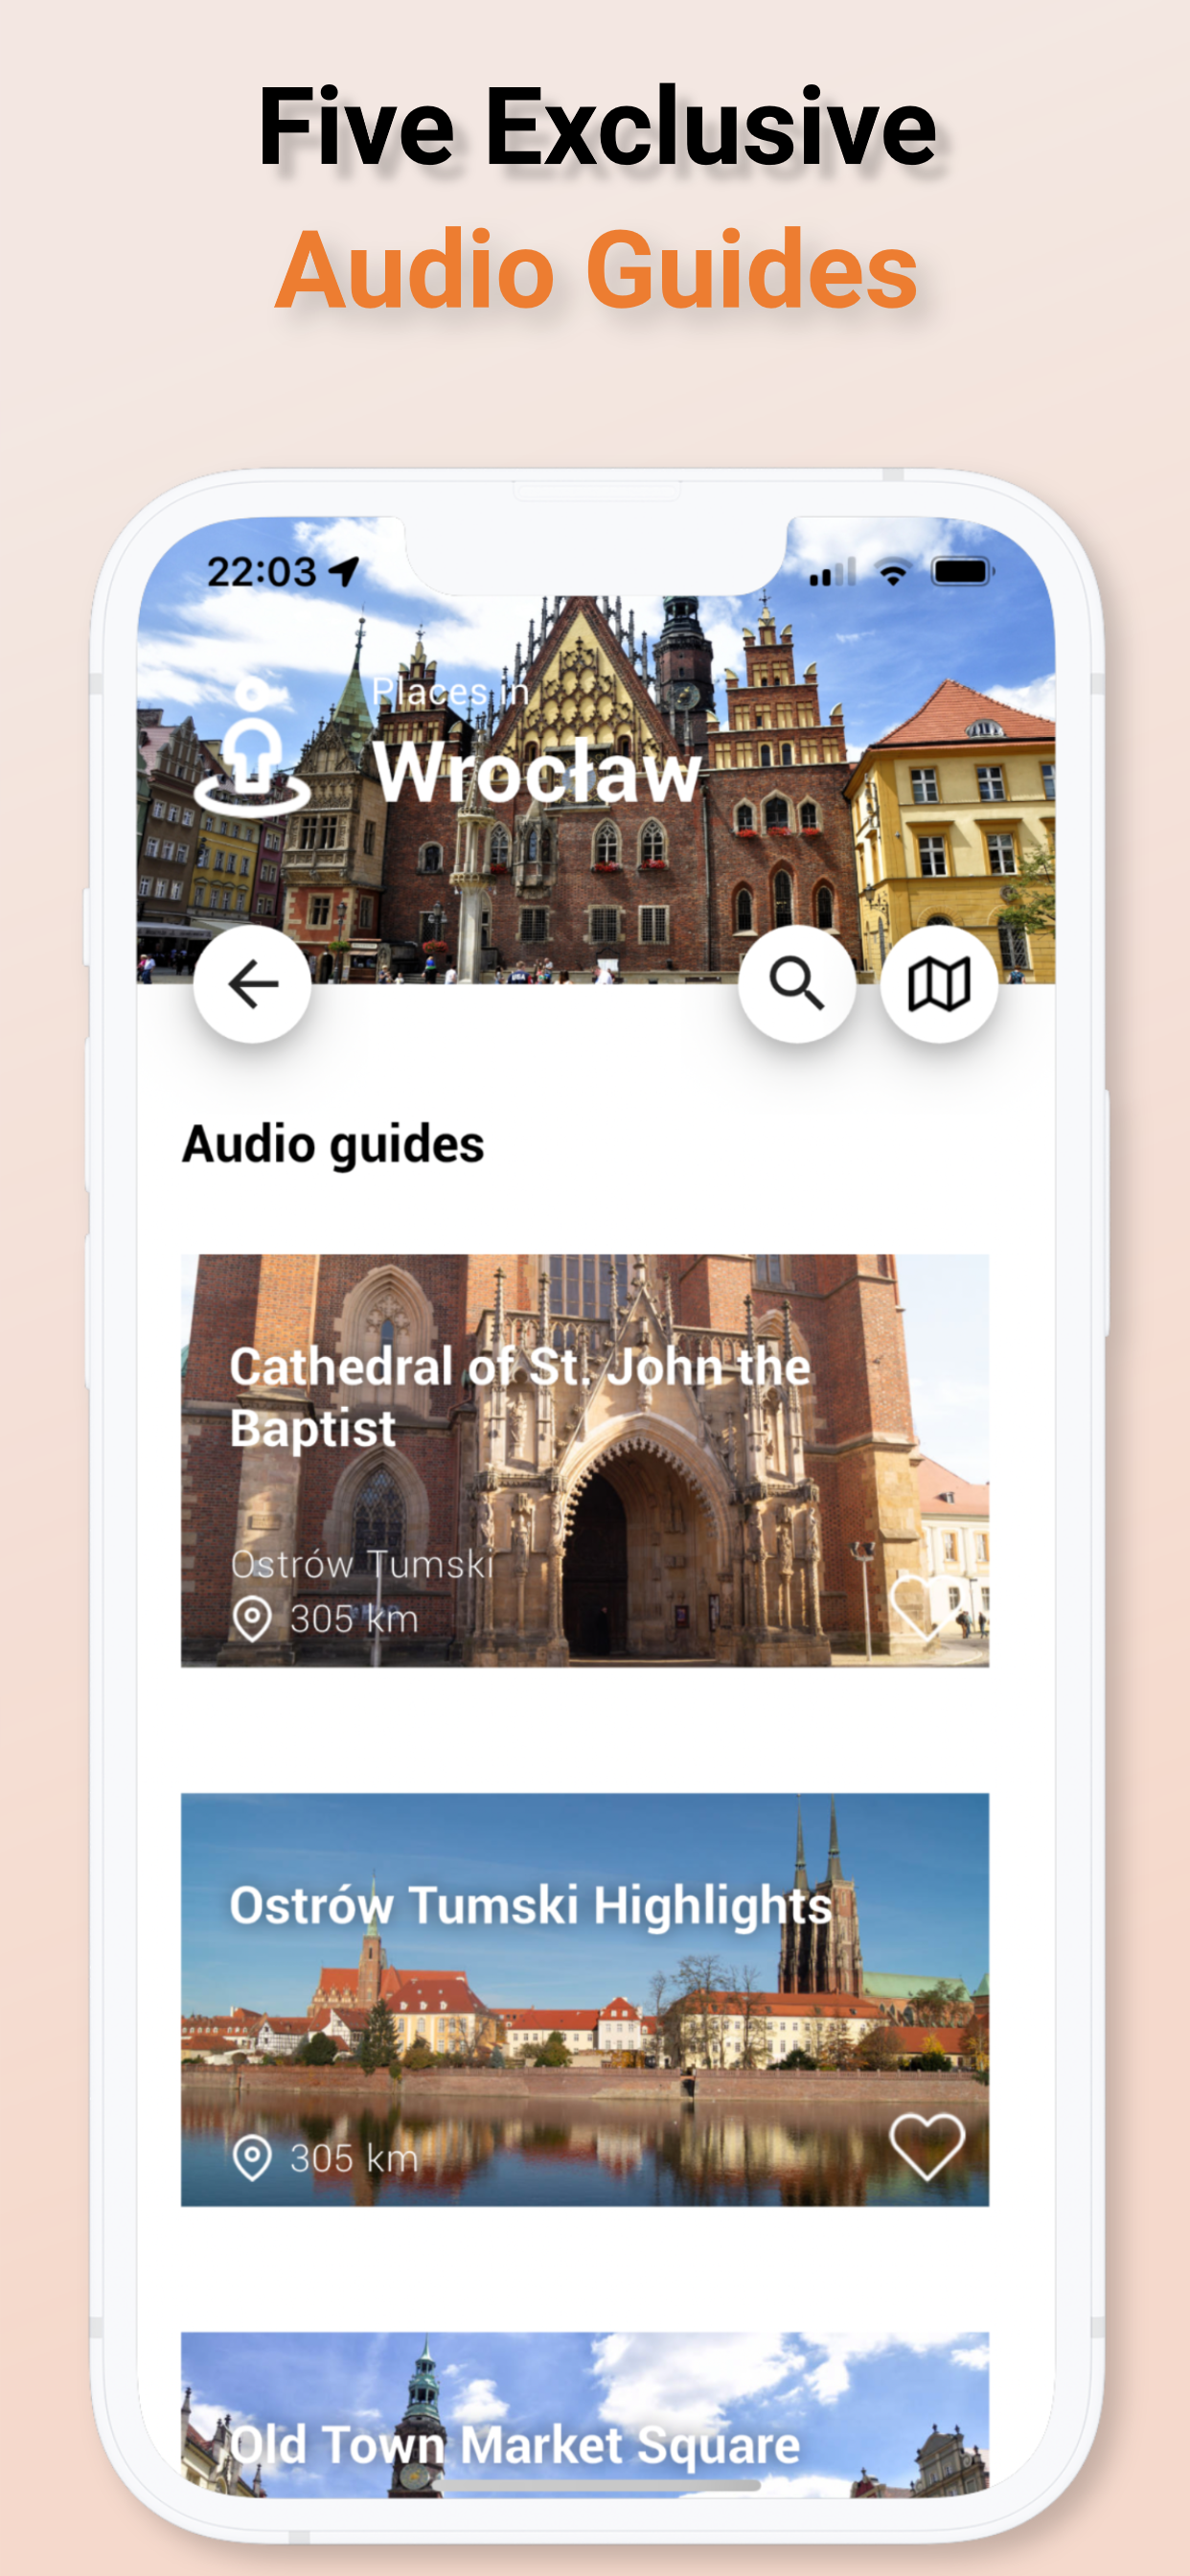Tap the cellular signal bars
The width and height of the screenshot is (1190, 2576).
pyautogui.click(x=833, y=572)
